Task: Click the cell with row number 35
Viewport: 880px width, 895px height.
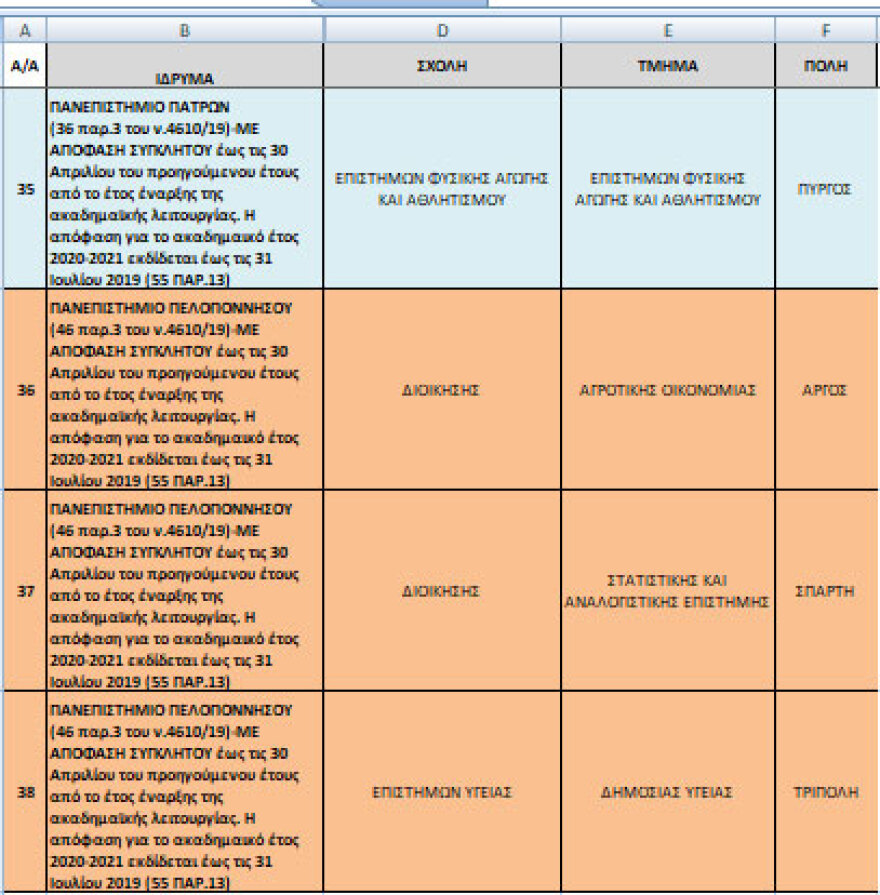Action: 24,189
